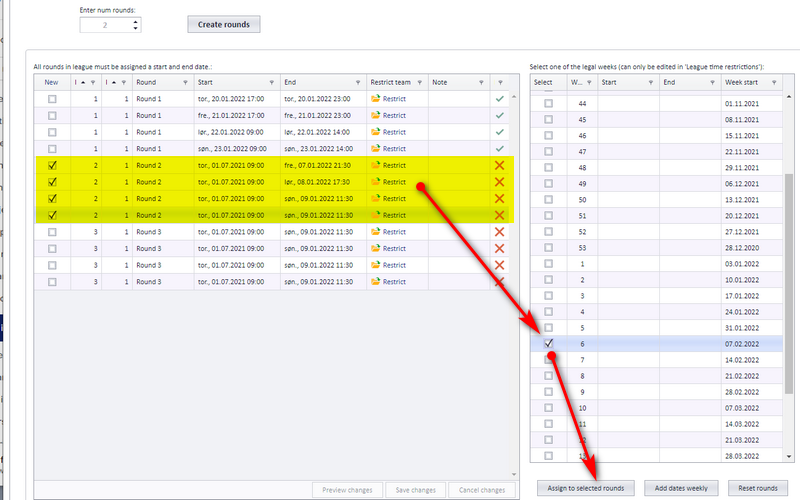Click the week number cell 49
This screenshot has height=500, width=800.
(582, 184)
